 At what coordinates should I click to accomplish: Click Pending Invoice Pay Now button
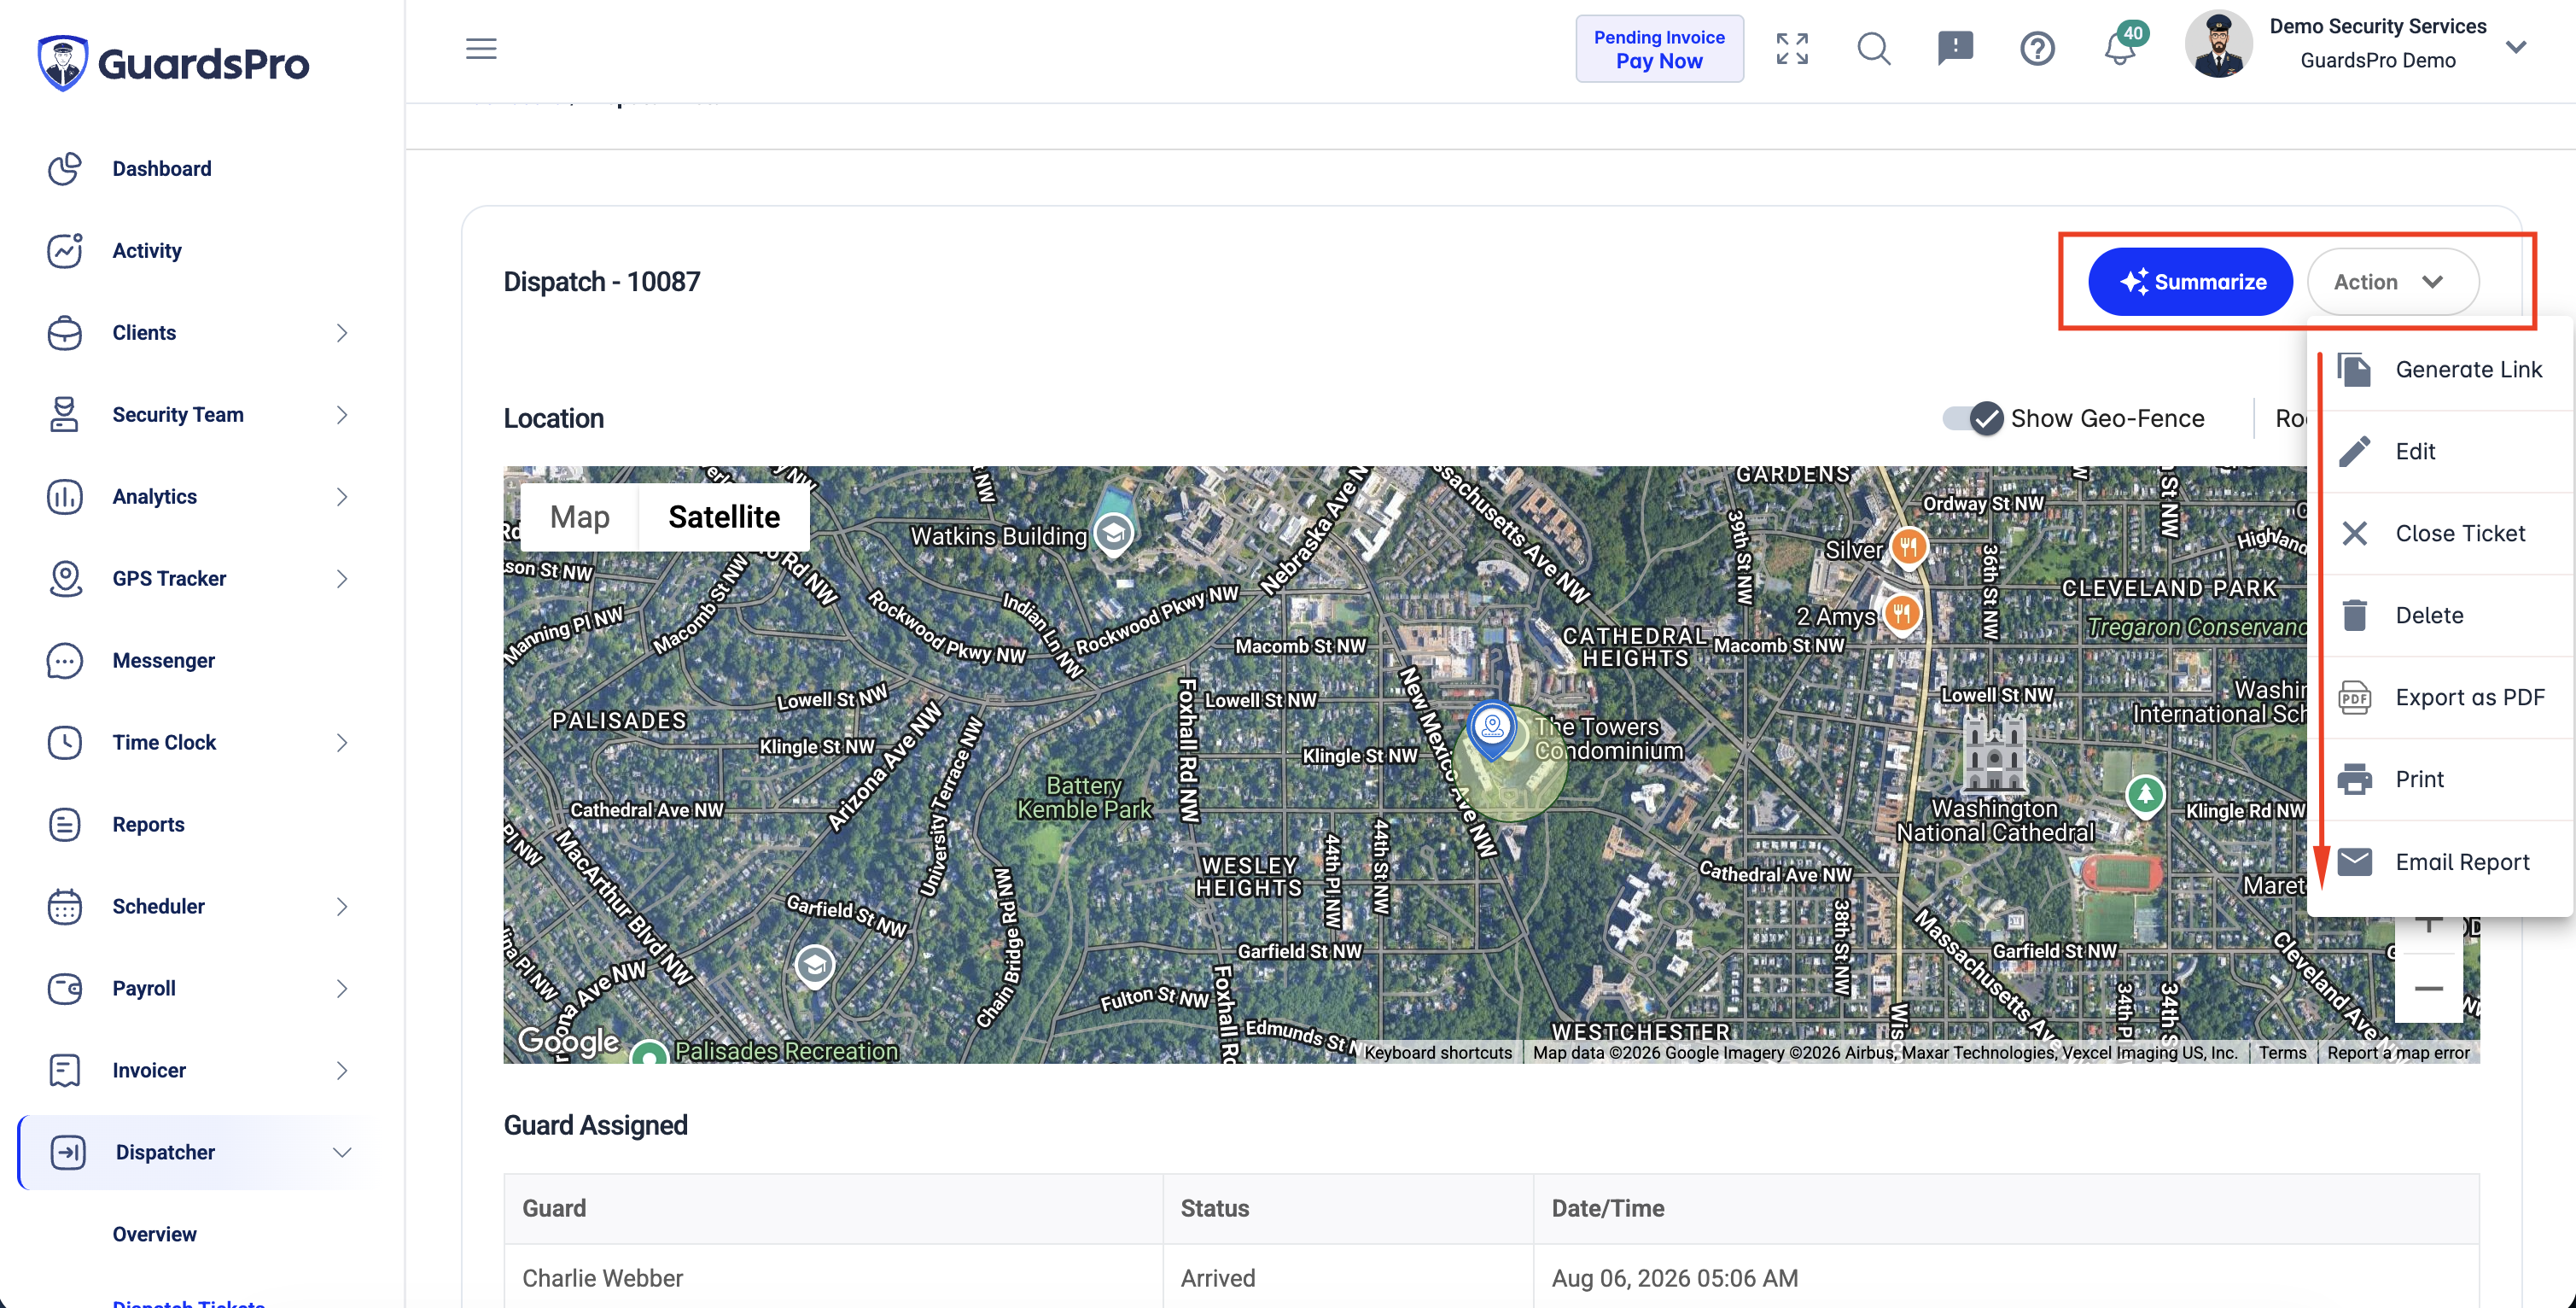(1659, 48)
